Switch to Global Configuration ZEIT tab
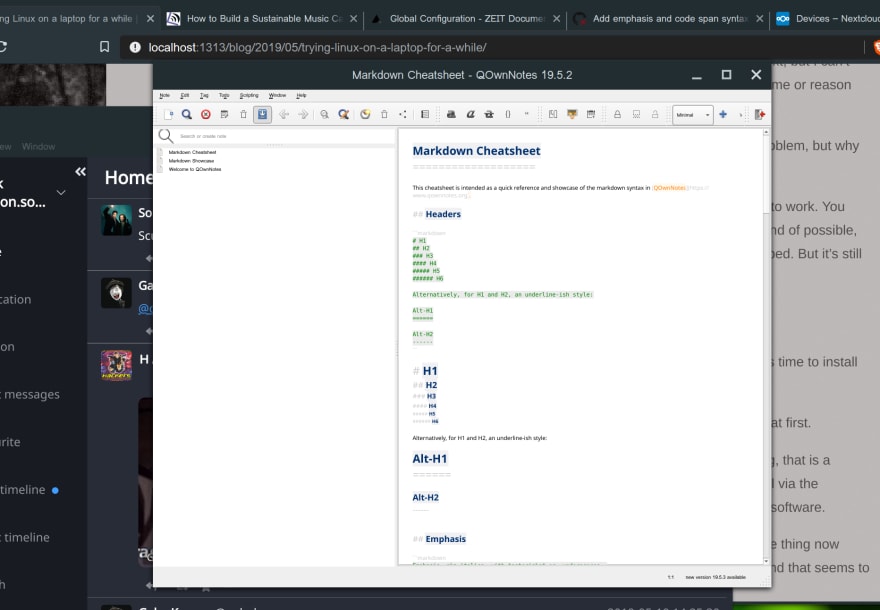The image size is (880, 610). coord(466,19)
